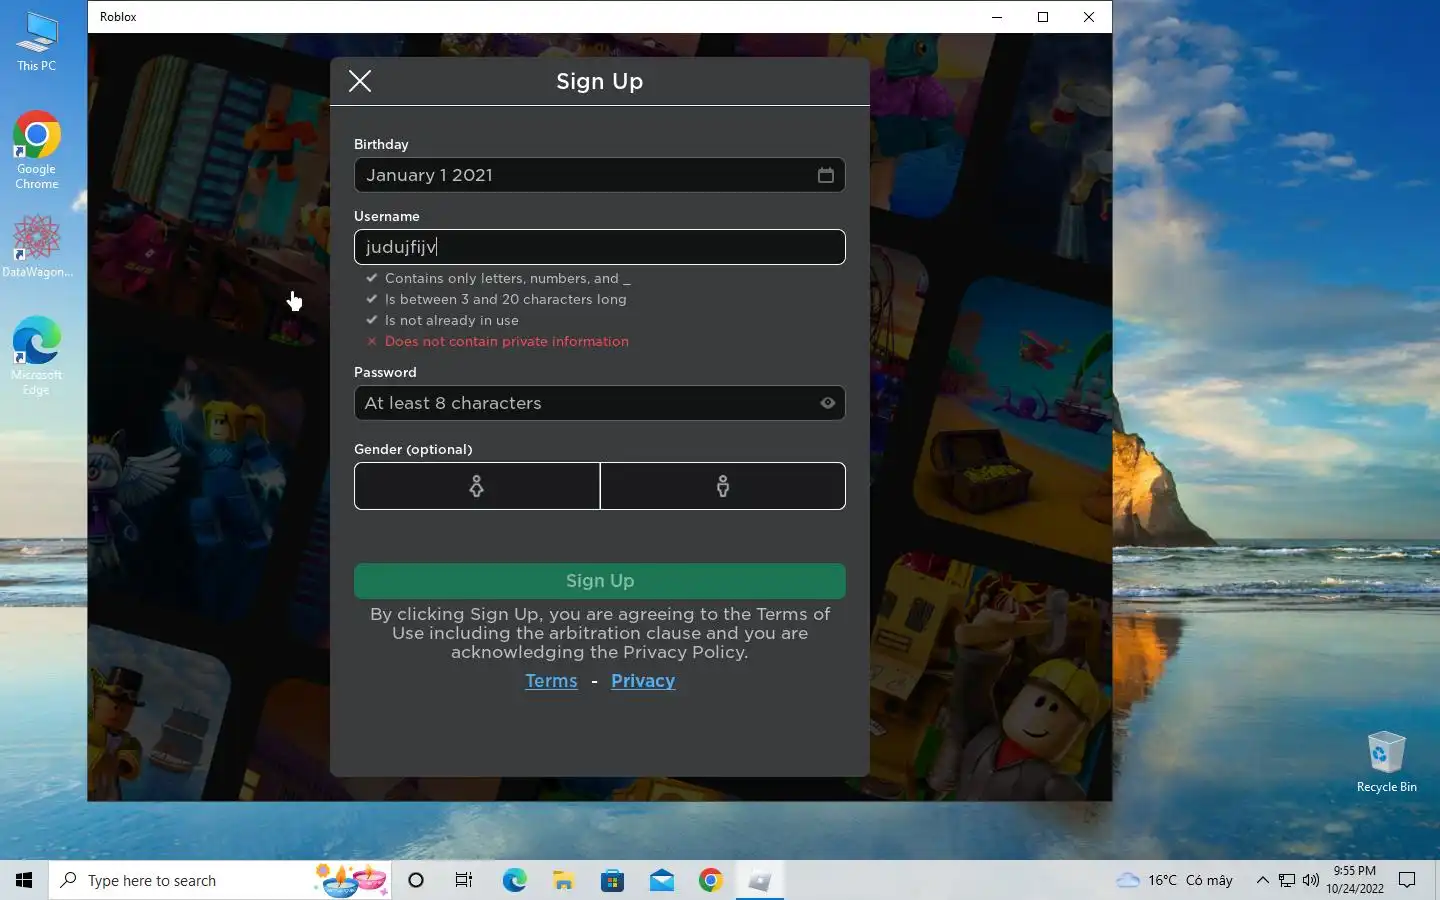Open volume control tray icon
1440x900 pixels.
(1311, 880)
